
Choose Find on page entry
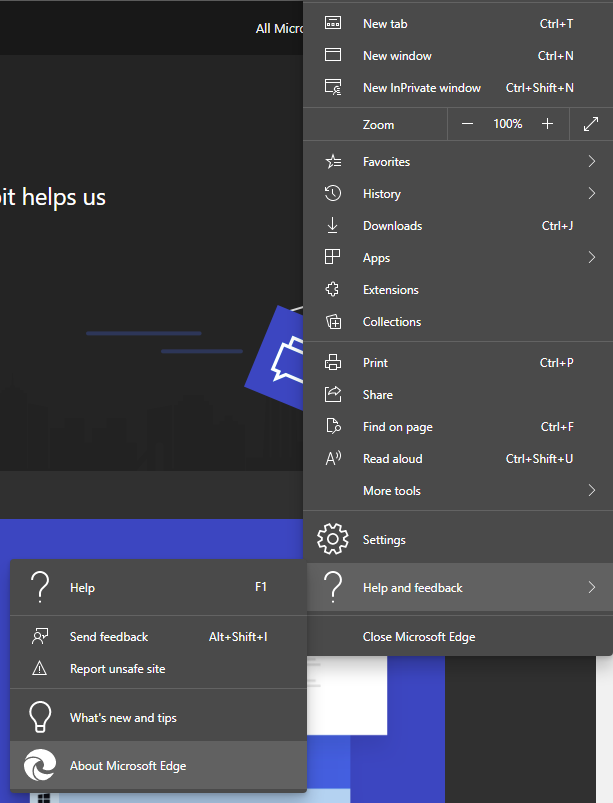[458, 427]
